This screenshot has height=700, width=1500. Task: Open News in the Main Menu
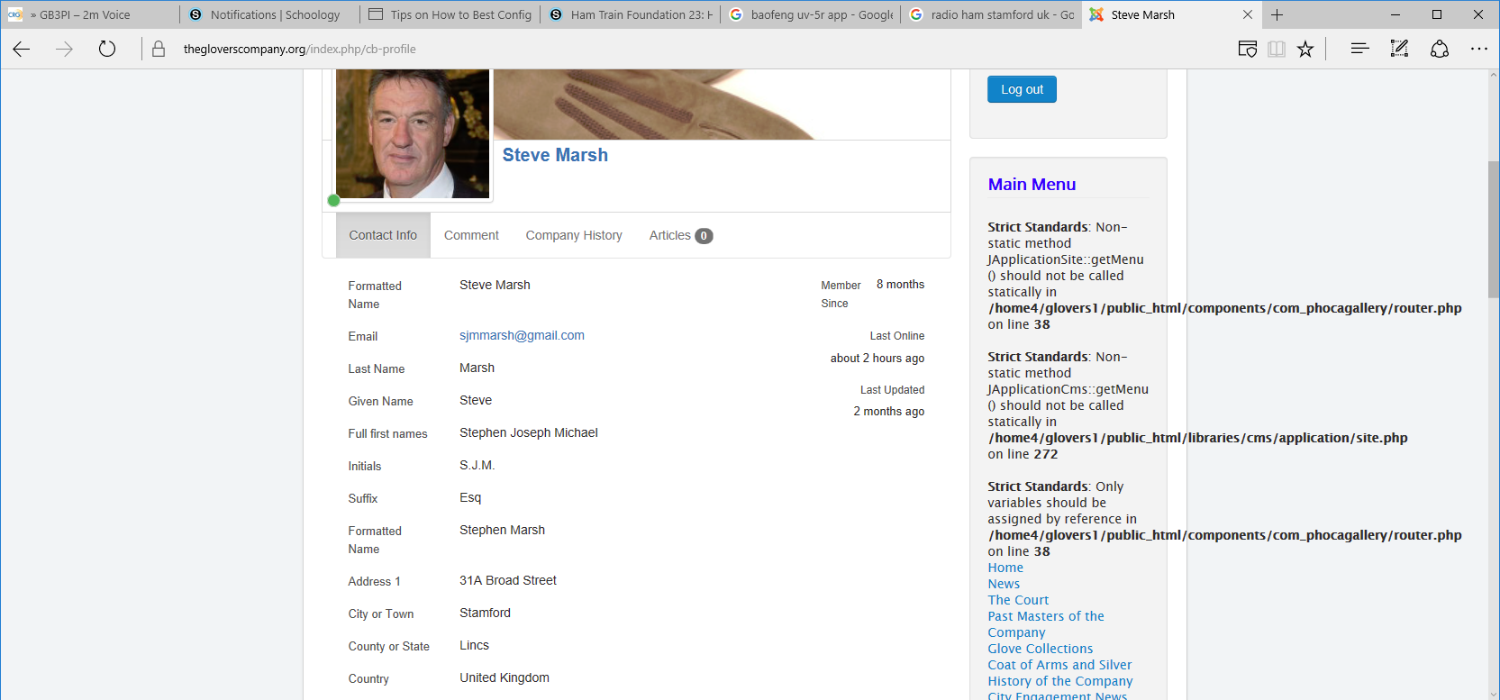tap(1004, 584)
